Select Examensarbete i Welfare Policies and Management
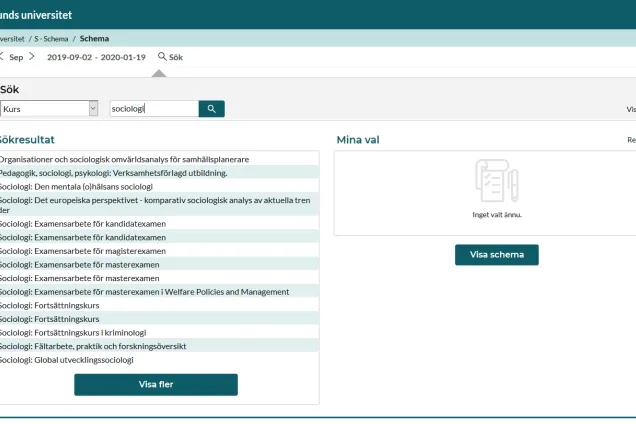The width and height of the screenshot is (636, 424). [x=144, y=292]
